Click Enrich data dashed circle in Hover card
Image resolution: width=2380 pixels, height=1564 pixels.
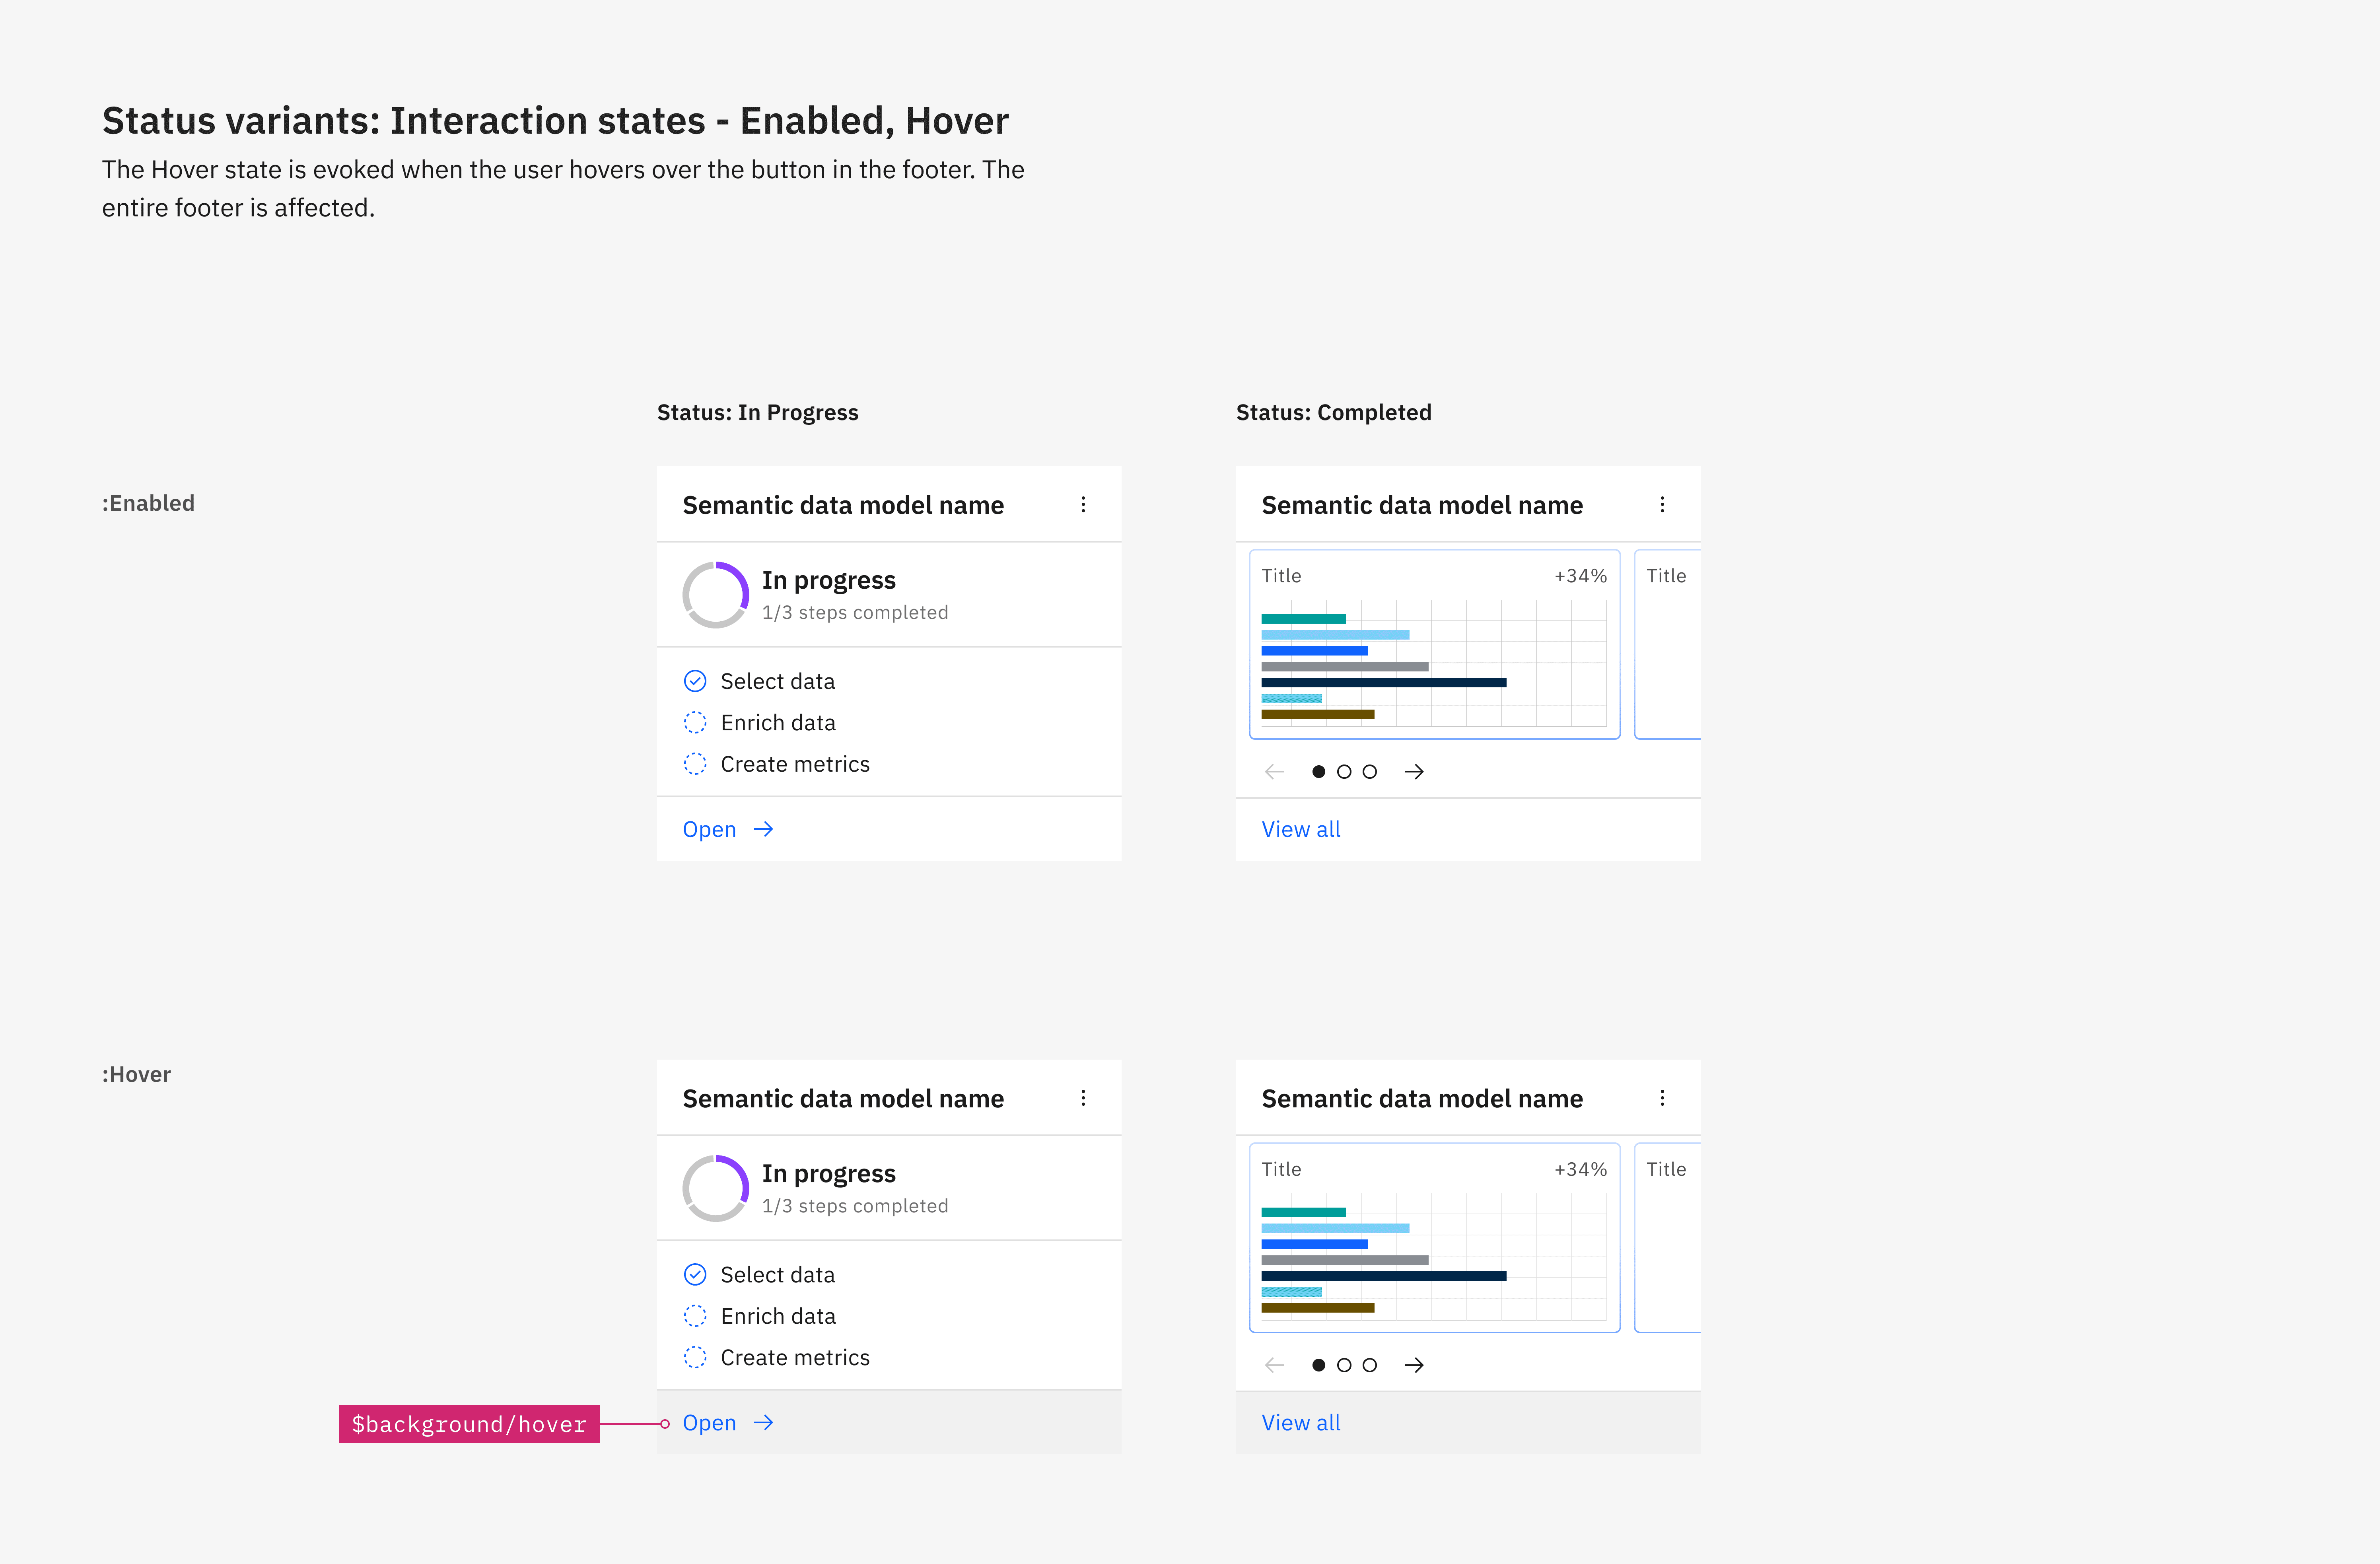click(x=695, y=1316)
